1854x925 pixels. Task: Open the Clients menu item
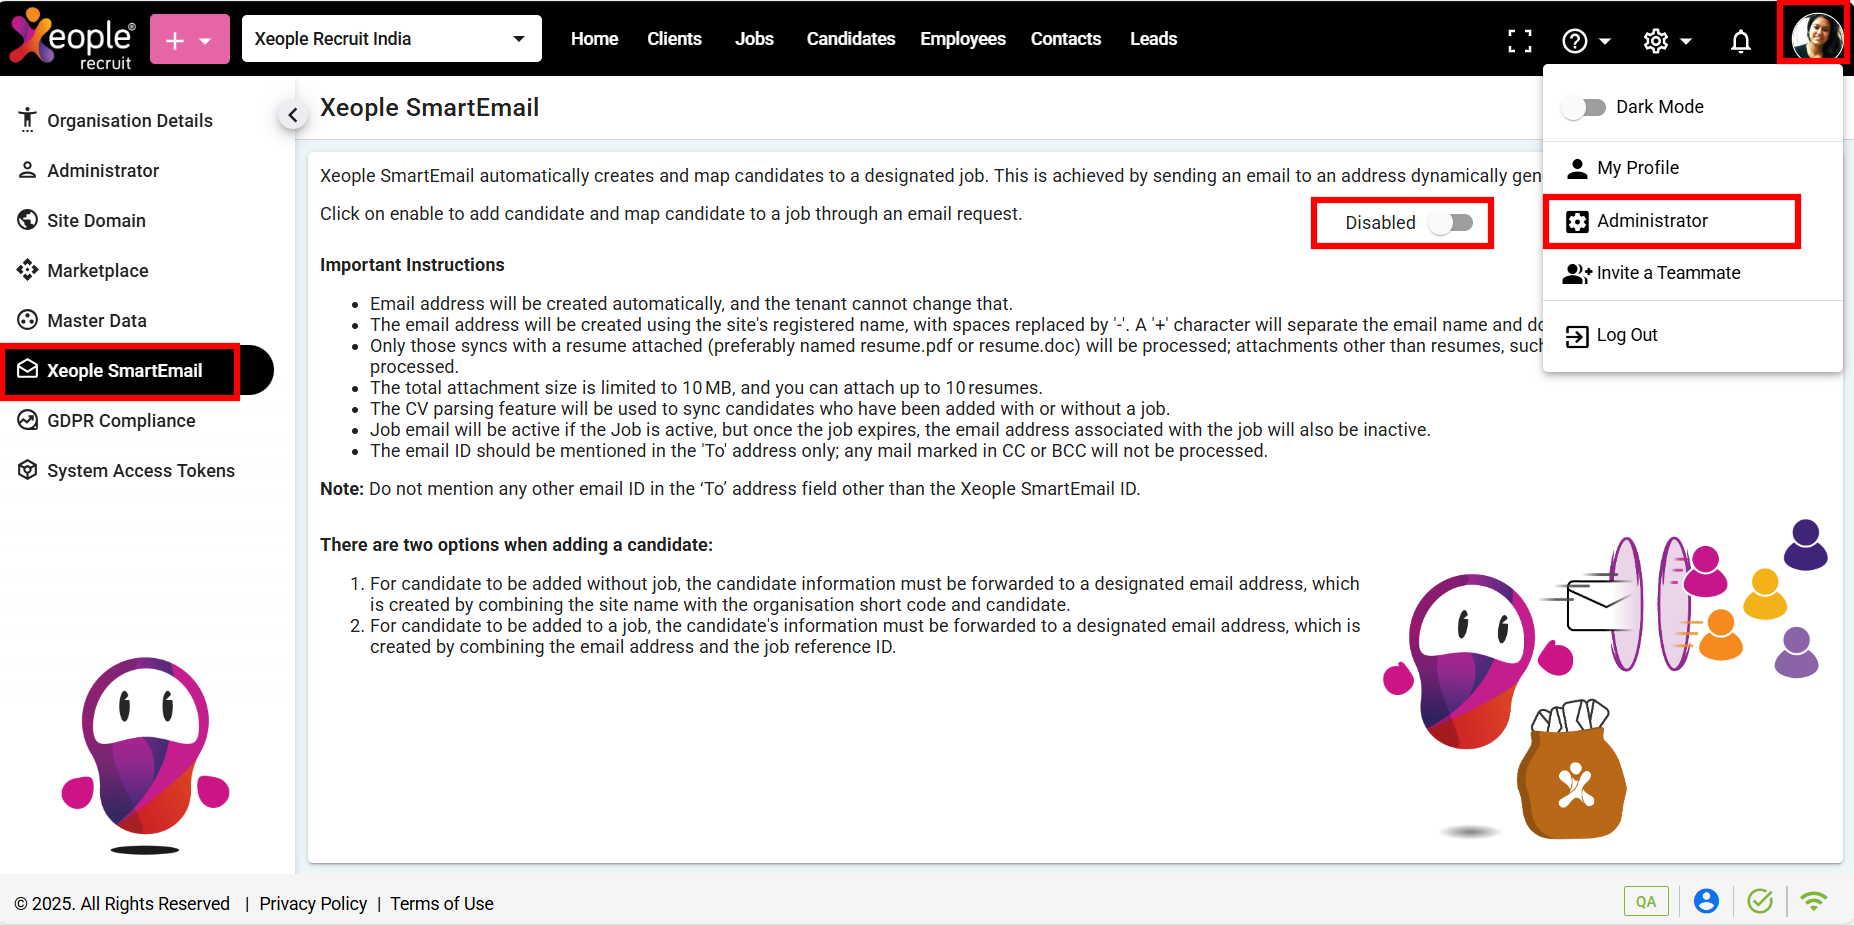pyautogui.click(x=674, y=39)
